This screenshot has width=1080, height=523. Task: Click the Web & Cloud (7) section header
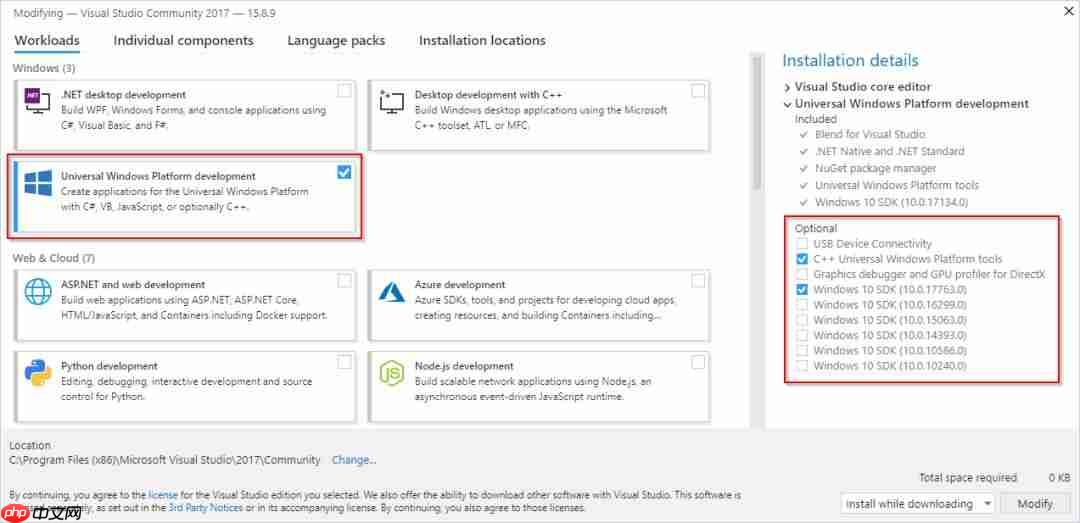[x=53, y=258]
